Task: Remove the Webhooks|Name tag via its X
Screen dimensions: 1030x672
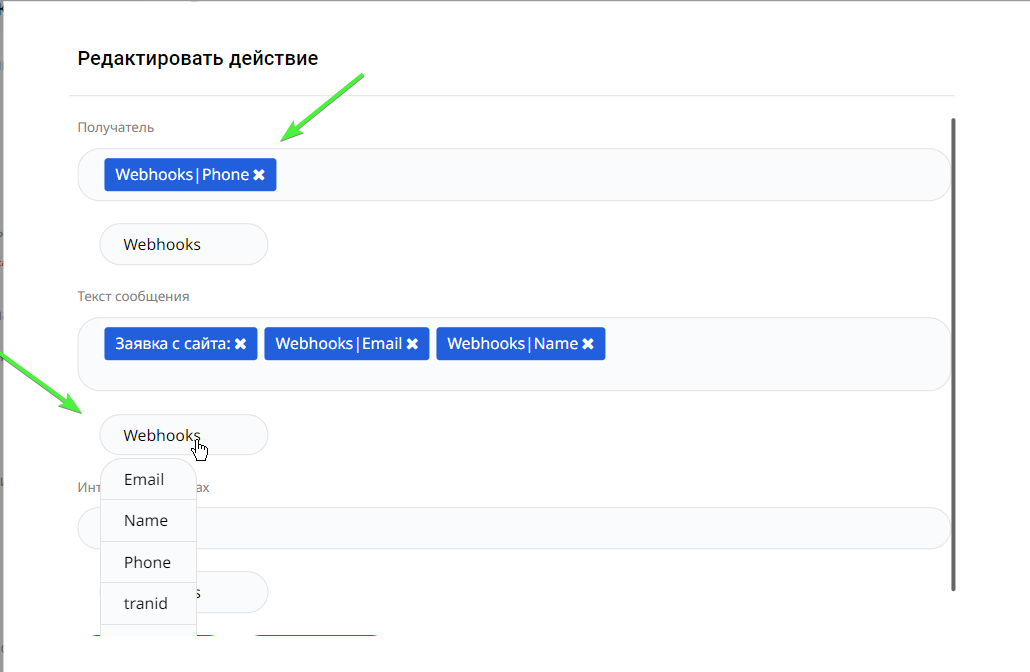Action: (x=588, y=344)
